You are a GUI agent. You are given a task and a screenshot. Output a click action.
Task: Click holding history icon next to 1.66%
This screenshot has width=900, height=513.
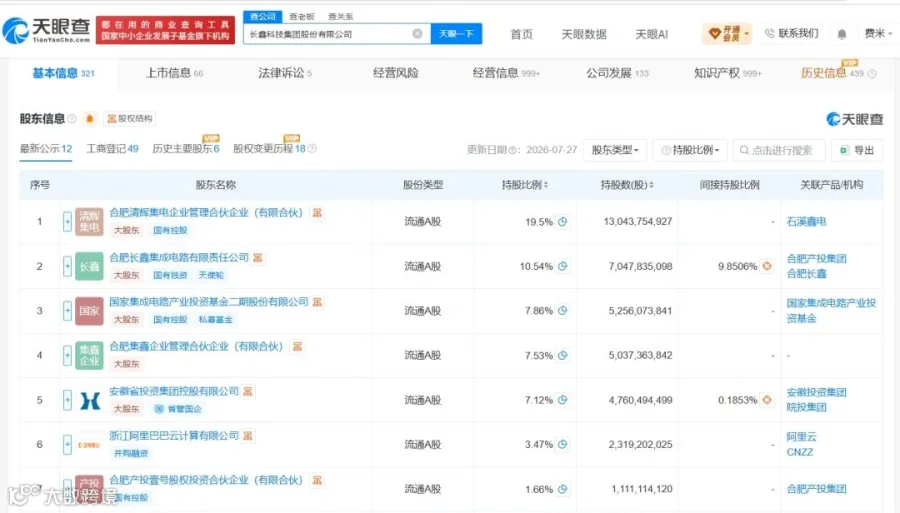(x=562, y=489)
